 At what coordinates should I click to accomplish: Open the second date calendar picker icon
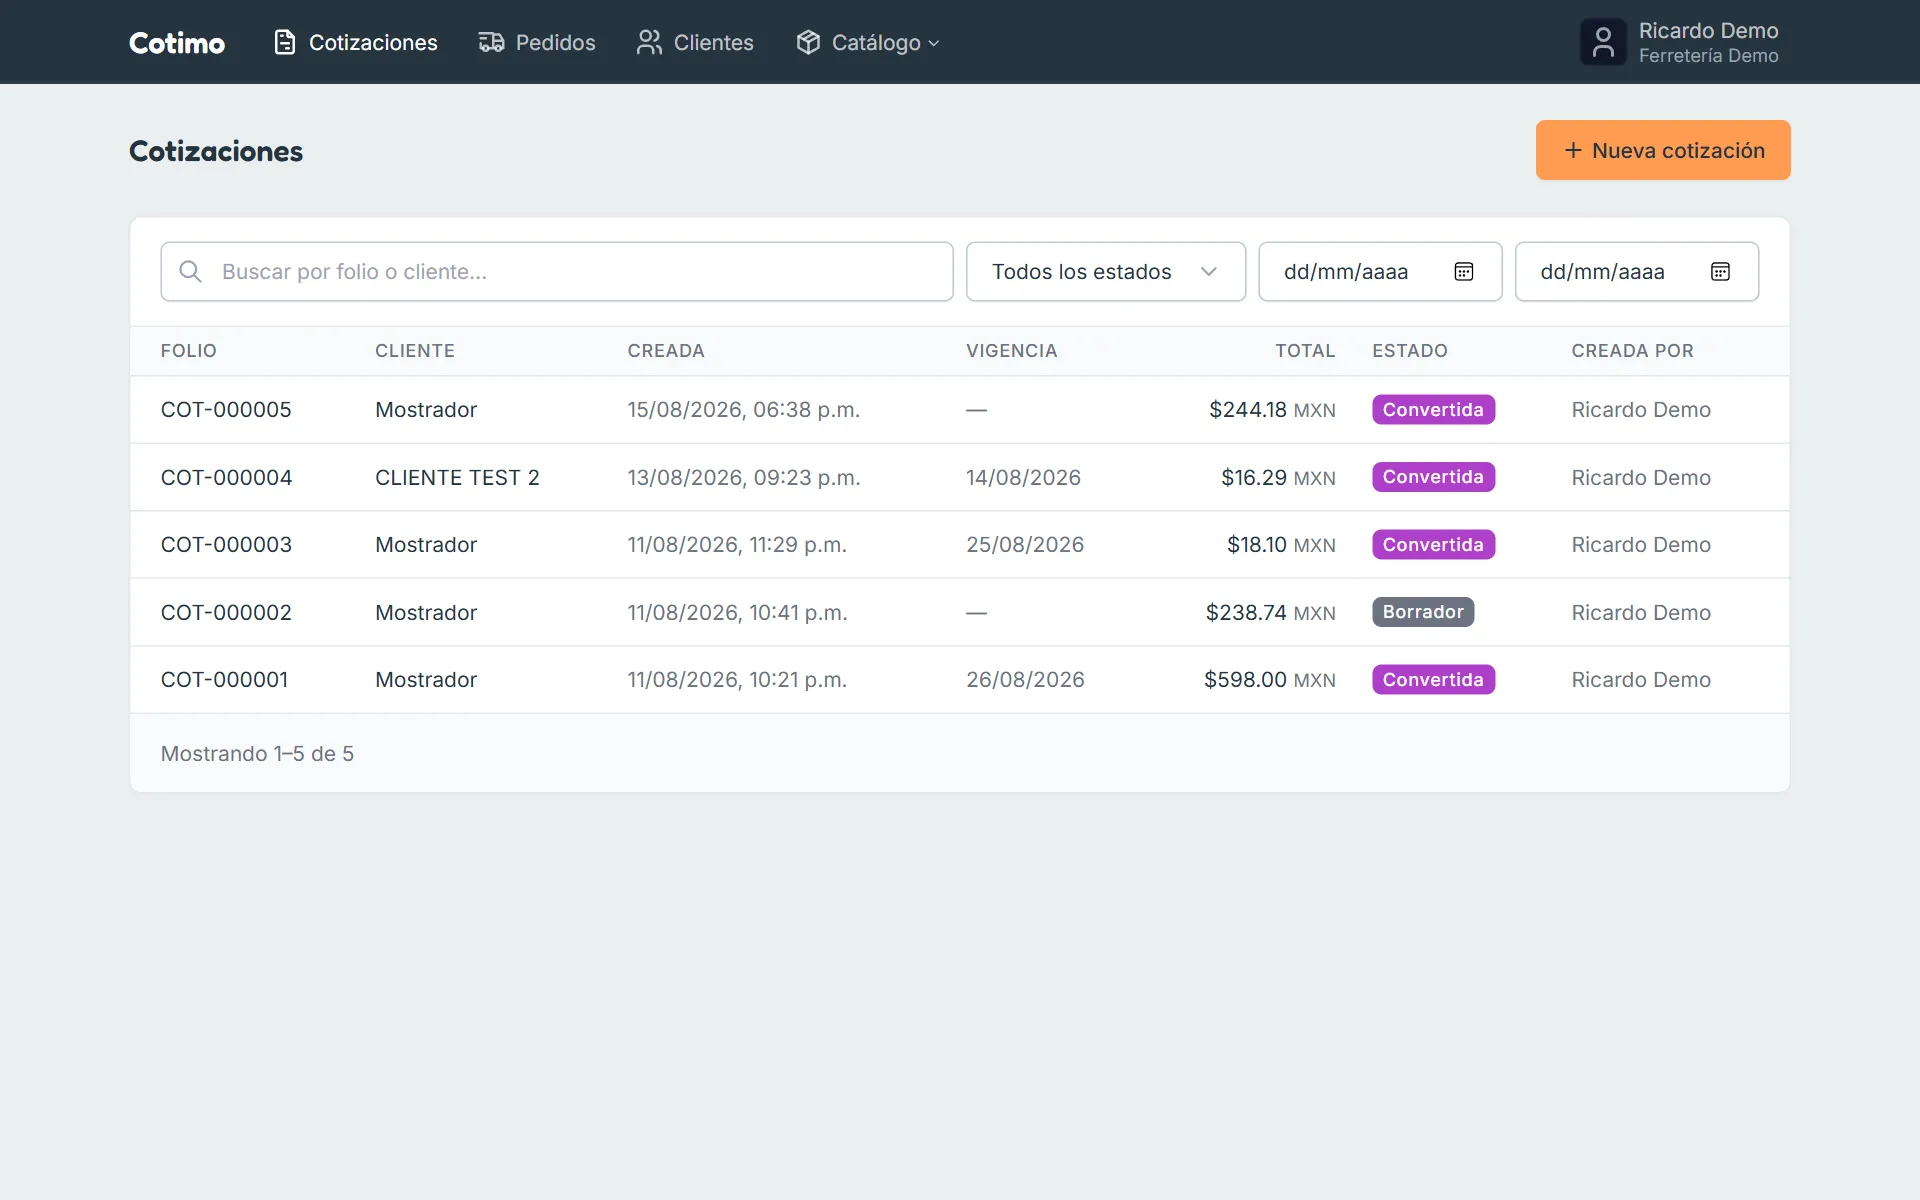(x=1720, y=271)
